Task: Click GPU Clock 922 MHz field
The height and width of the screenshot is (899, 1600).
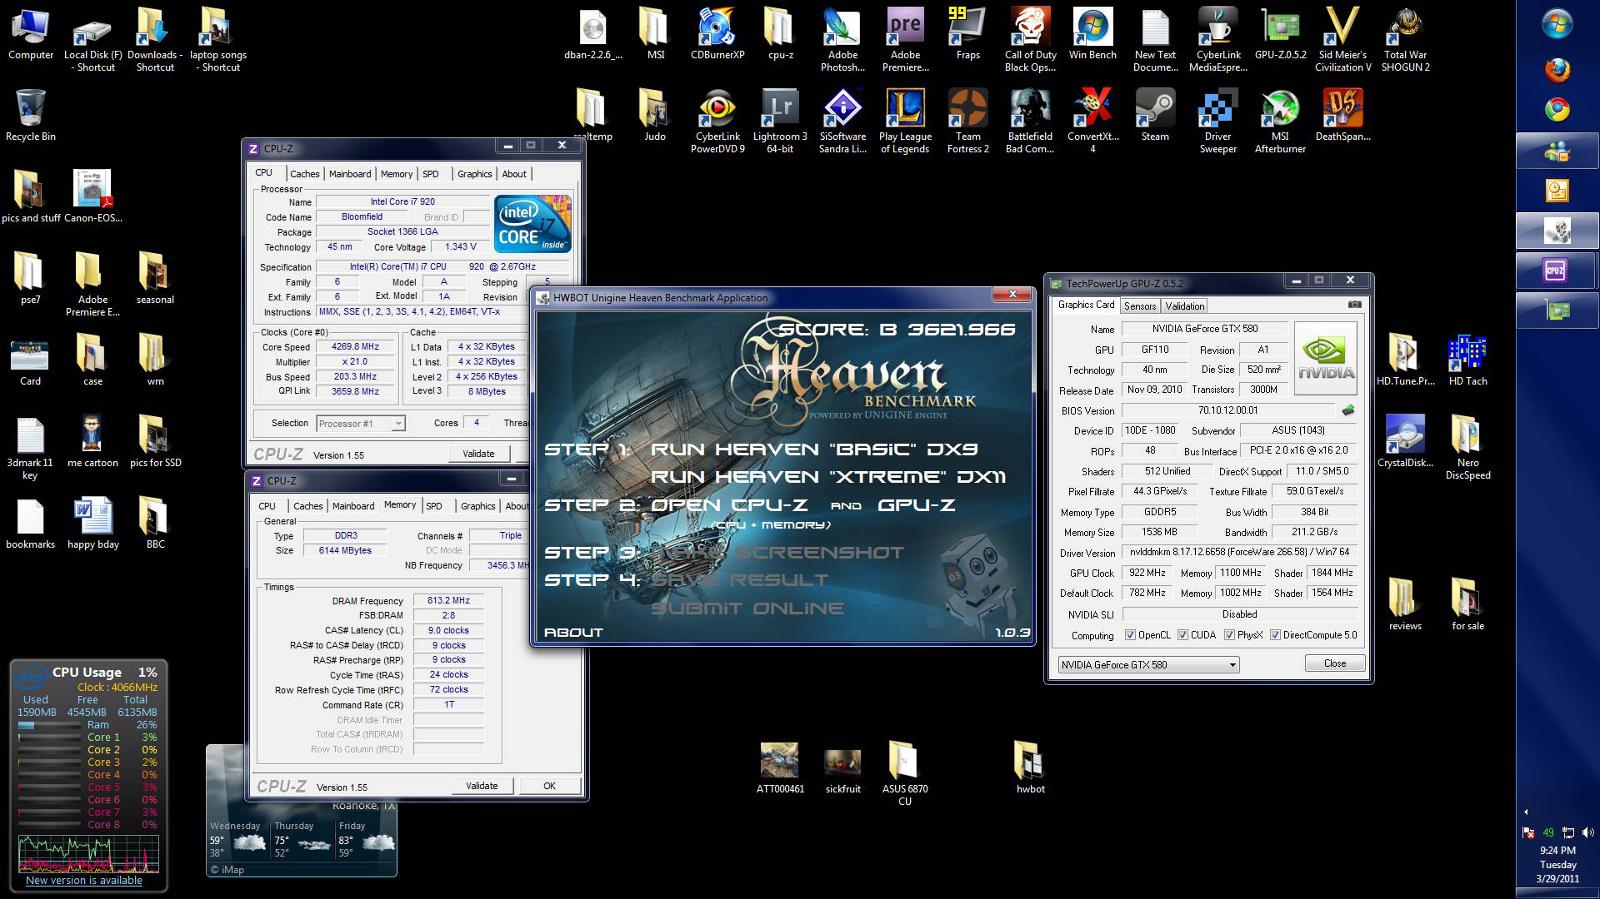Action: (1147, 573)
